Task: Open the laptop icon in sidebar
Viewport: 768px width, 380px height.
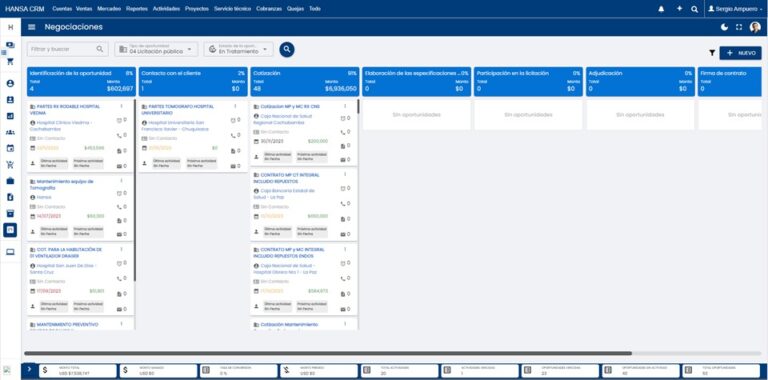Action: (x=10, y=252)
